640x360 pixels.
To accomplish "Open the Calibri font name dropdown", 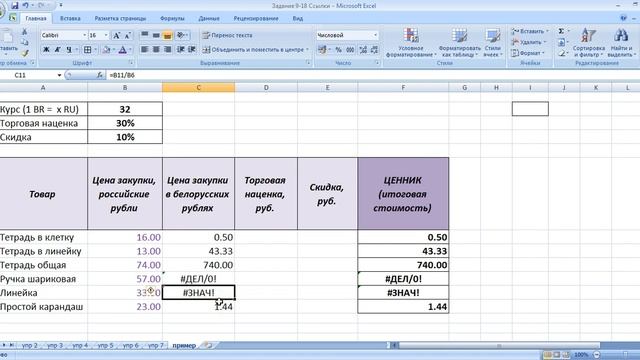I will coord(84,36).
